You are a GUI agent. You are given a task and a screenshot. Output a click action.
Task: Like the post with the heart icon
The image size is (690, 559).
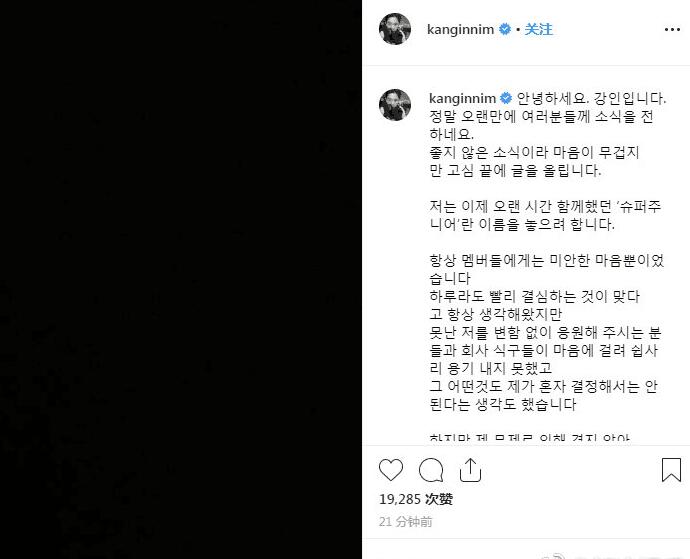point(391,470)
